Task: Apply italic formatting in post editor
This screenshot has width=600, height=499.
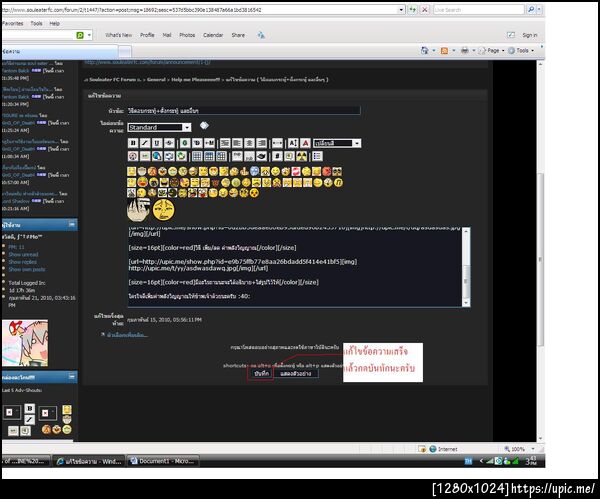Action: point(145,143)
